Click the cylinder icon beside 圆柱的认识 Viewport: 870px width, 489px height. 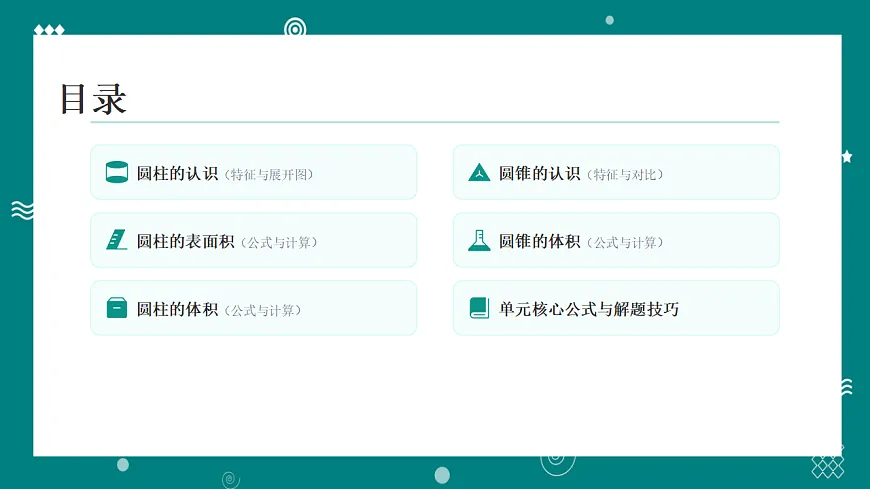coord(117,172)
